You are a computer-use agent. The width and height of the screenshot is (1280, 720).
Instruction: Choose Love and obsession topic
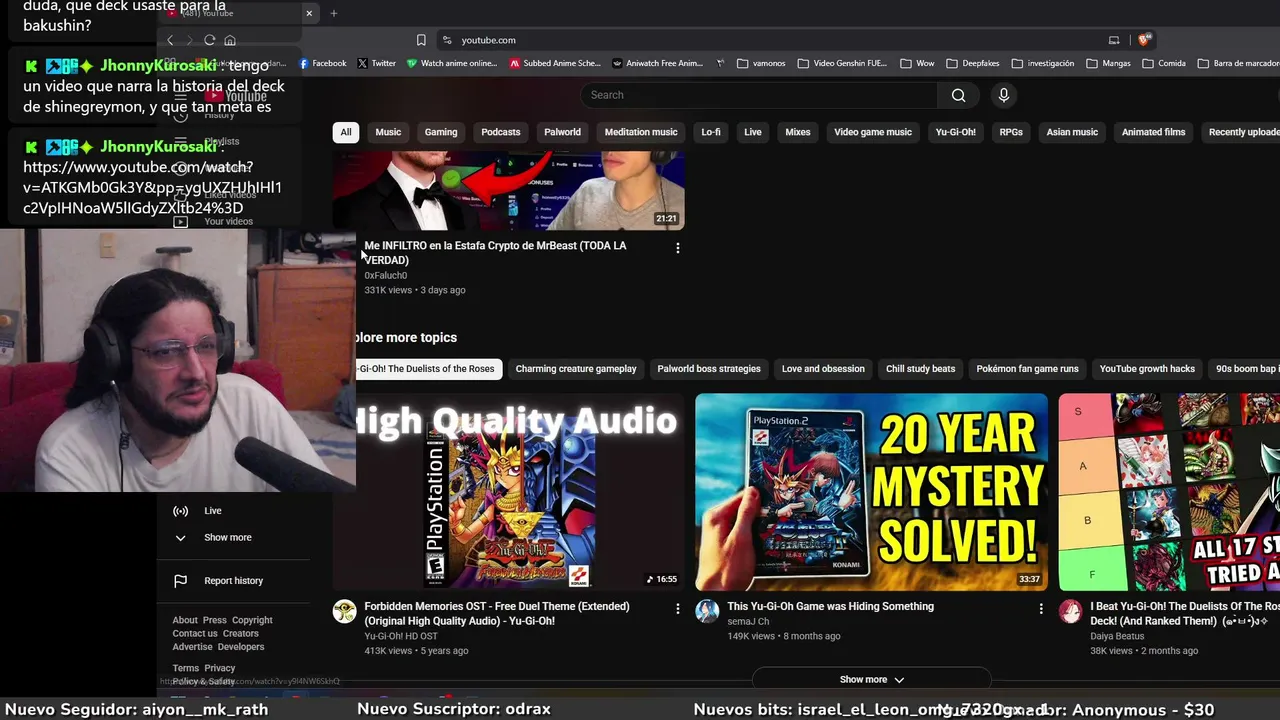823,369
